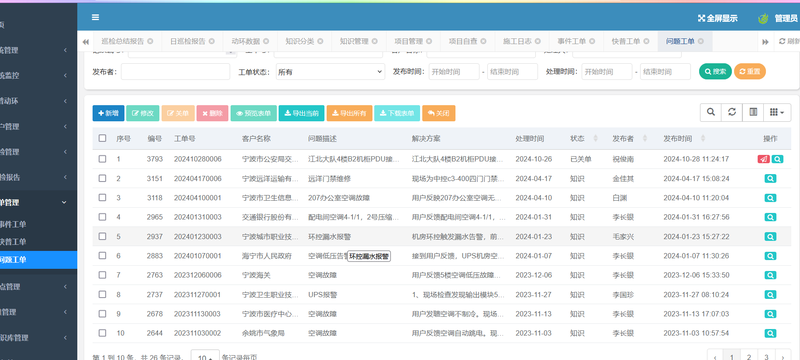This screenshot has height=360, width=800.
Task: Check the box for row 2965
Action: pyautogui.click(x=103, y=217)
